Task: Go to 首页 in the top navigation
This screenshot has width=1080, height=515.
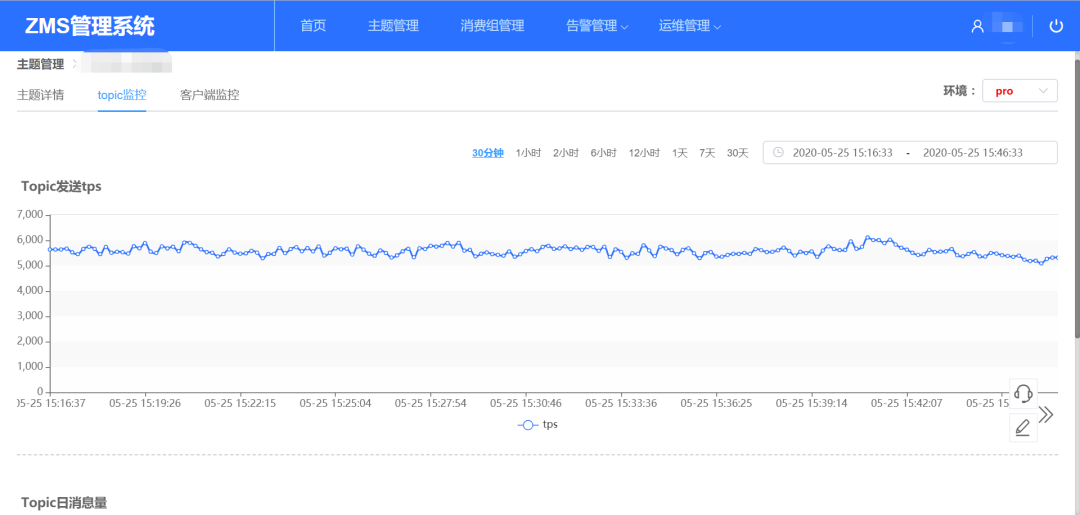Action: click(x=313, y=26)
